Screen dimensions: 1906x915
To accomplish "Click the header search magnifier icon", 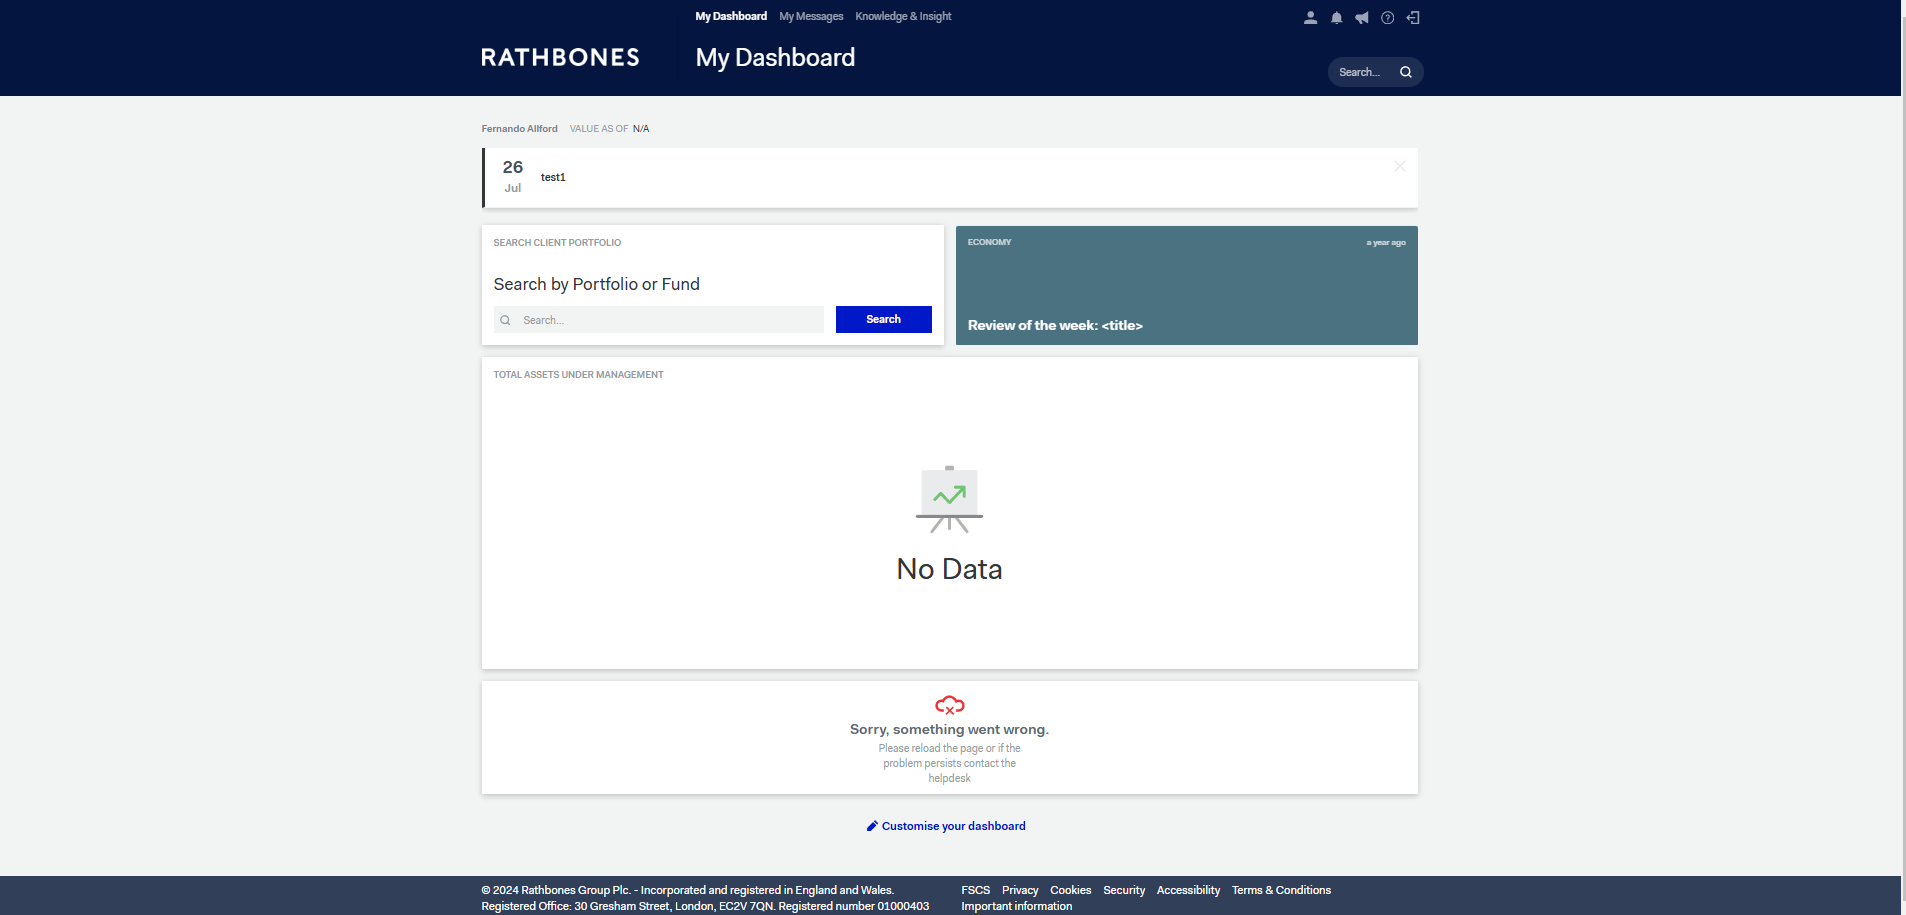I will [x=1406, y=72].
